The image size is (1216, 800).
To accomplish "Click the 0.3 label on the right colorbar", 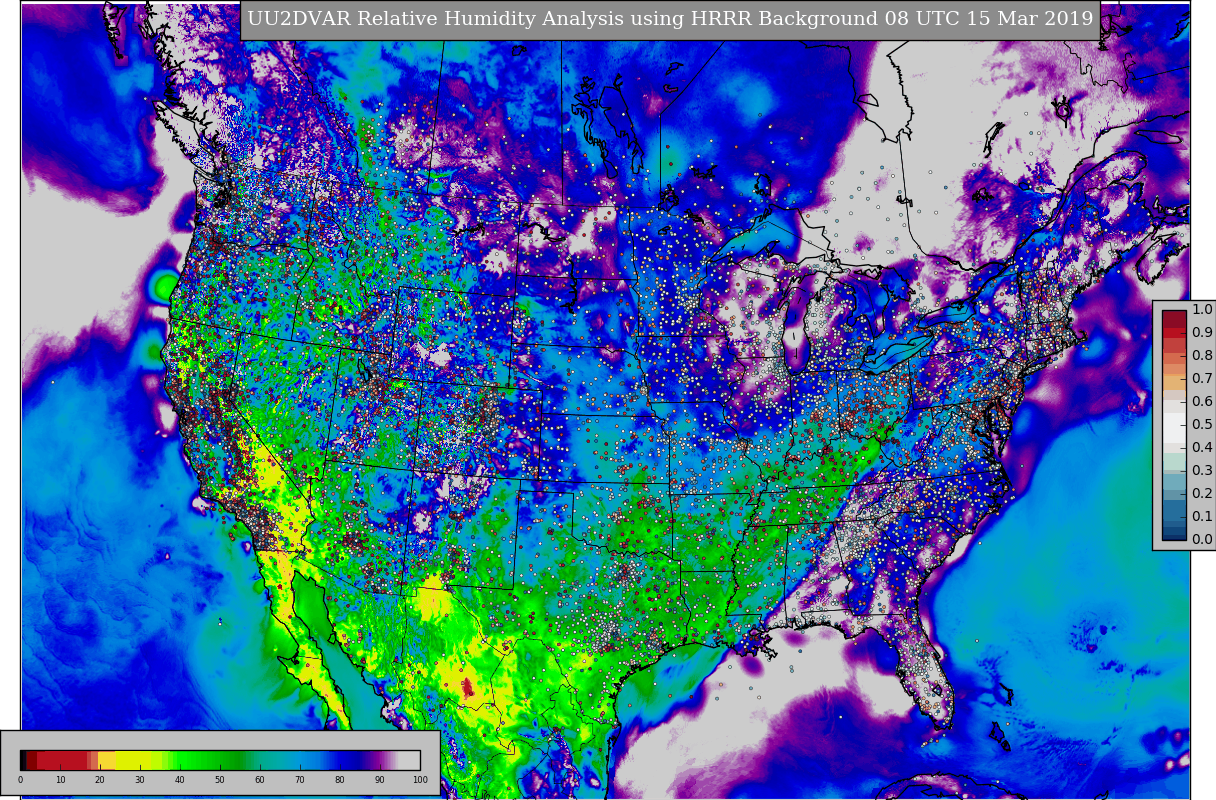I will tap(1202, 470).
